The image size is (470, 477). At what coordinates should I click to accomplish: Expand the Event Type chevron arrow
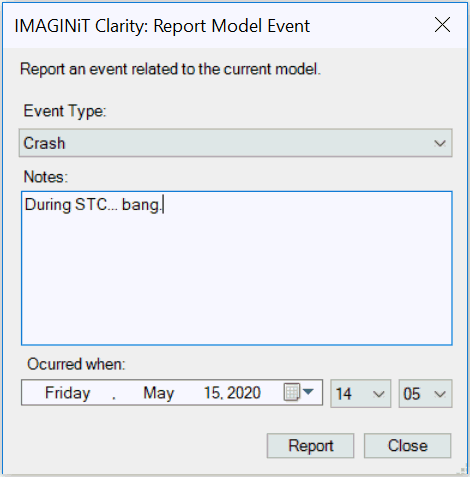click(x=440, y=143)
